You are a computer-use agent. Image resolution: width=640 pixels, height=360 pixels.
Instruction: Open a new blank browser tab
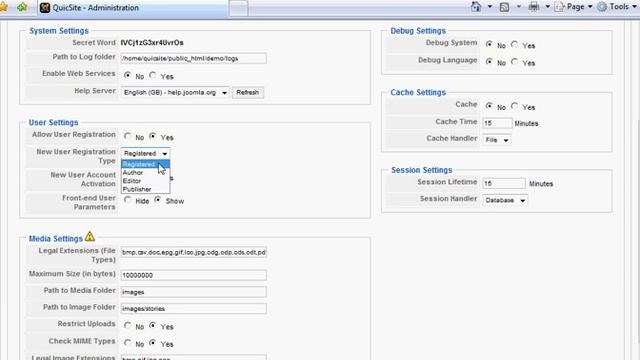238,8
